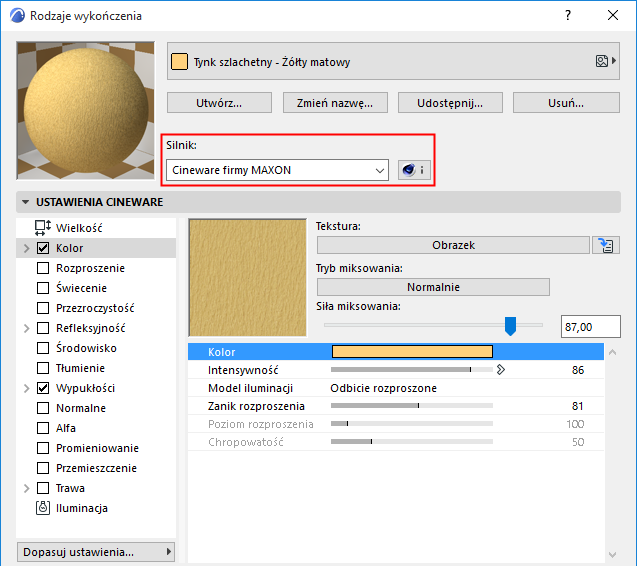Screen dimensions: 637x566
Task: Select Rozproszenie channel label
Action: tap(90, 268)
